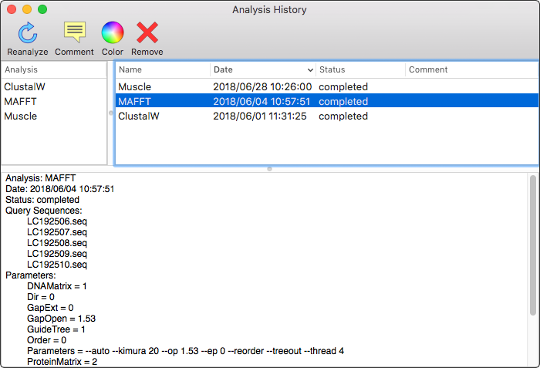Viewport: 540px width, 368px height.
Task: Click the vertical splitter handle beside Analysis list
Action: click(x=111, y=113)
